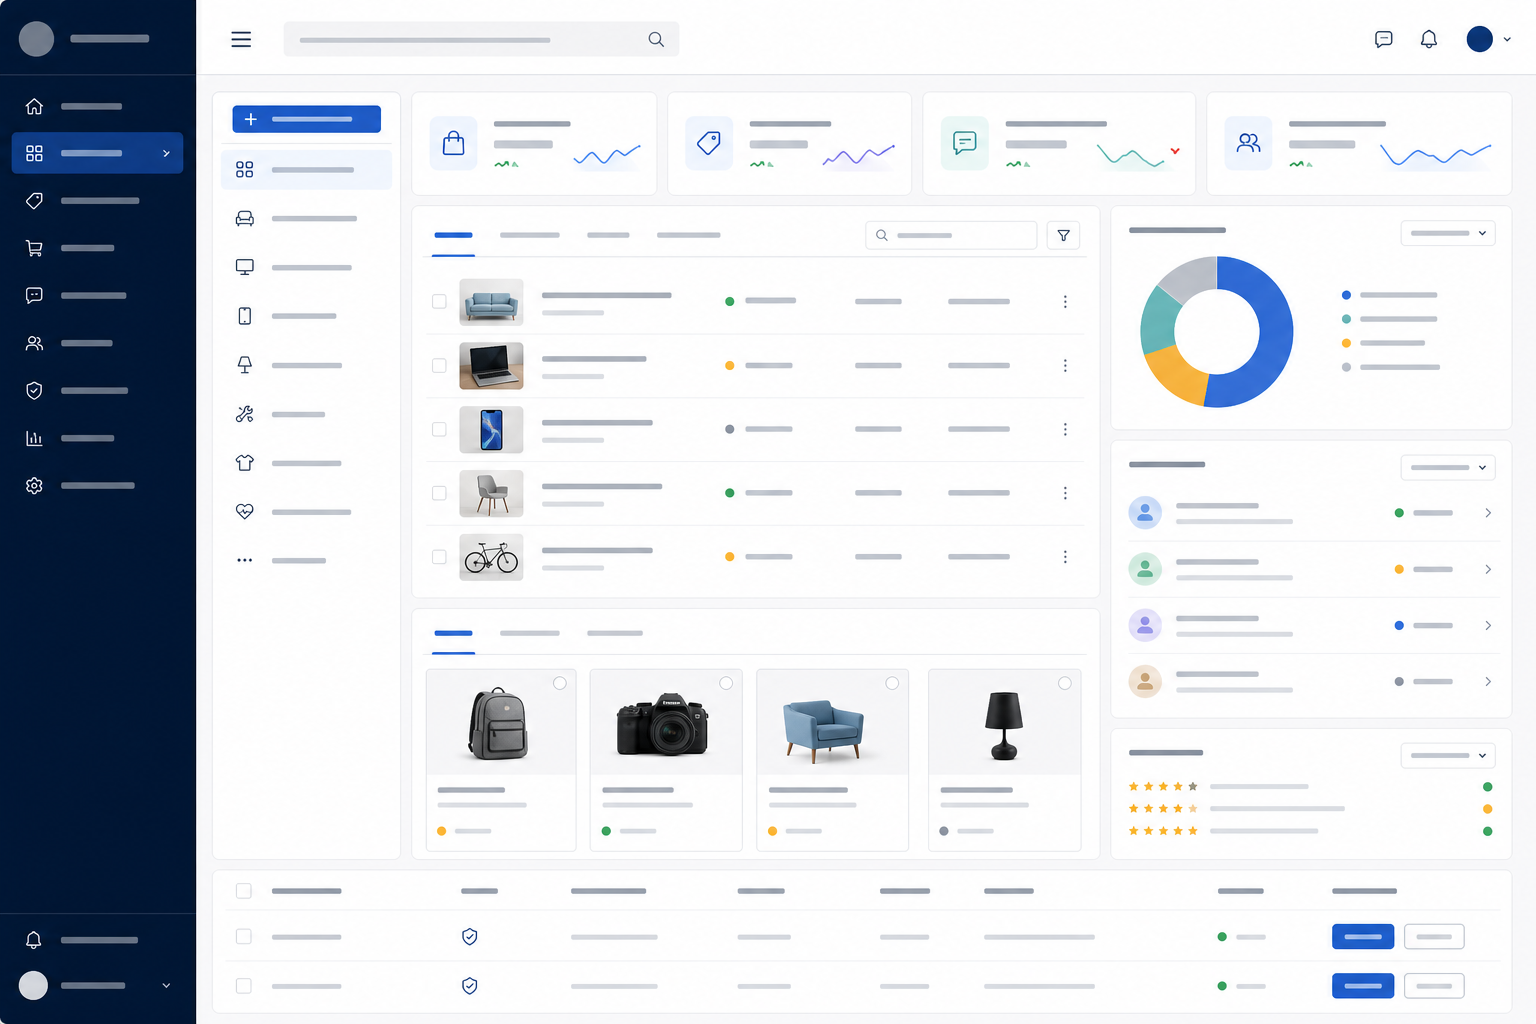Open the orange-avatar user row chevron

pyautogui.click(x=1488, y=681)
